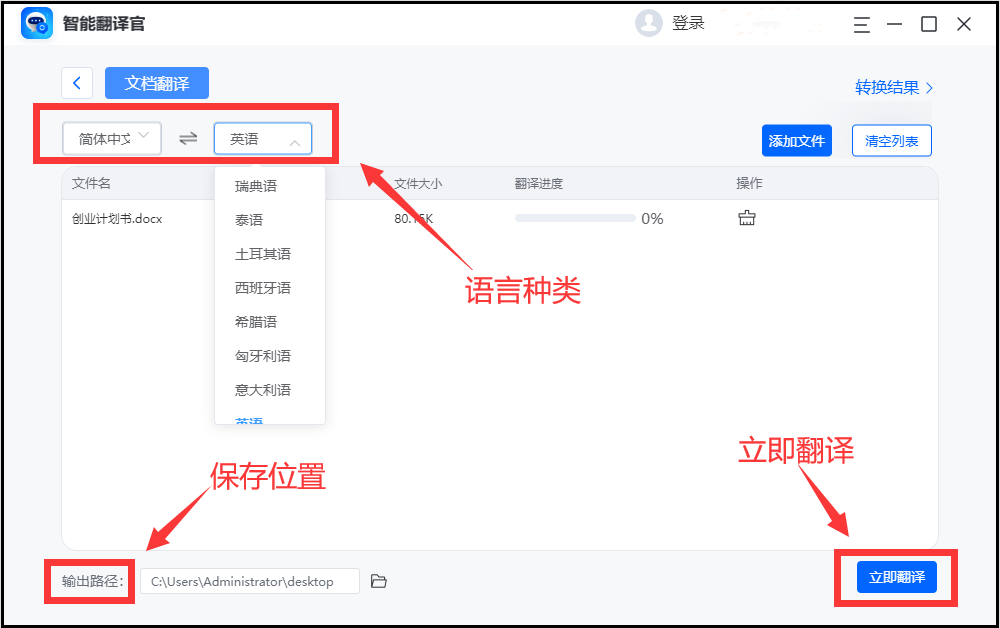Screen dimensions: 1000x628
Task: Select 土耳其语 in the language menu
Action: 264,253
